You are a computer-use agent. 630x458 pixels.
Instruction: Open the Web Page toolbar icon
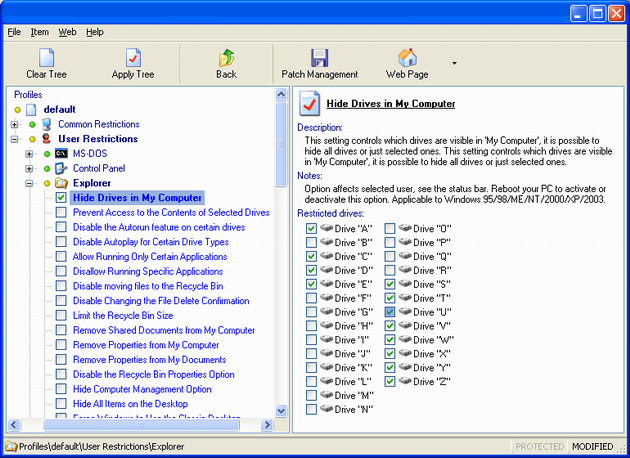[407, 58]
